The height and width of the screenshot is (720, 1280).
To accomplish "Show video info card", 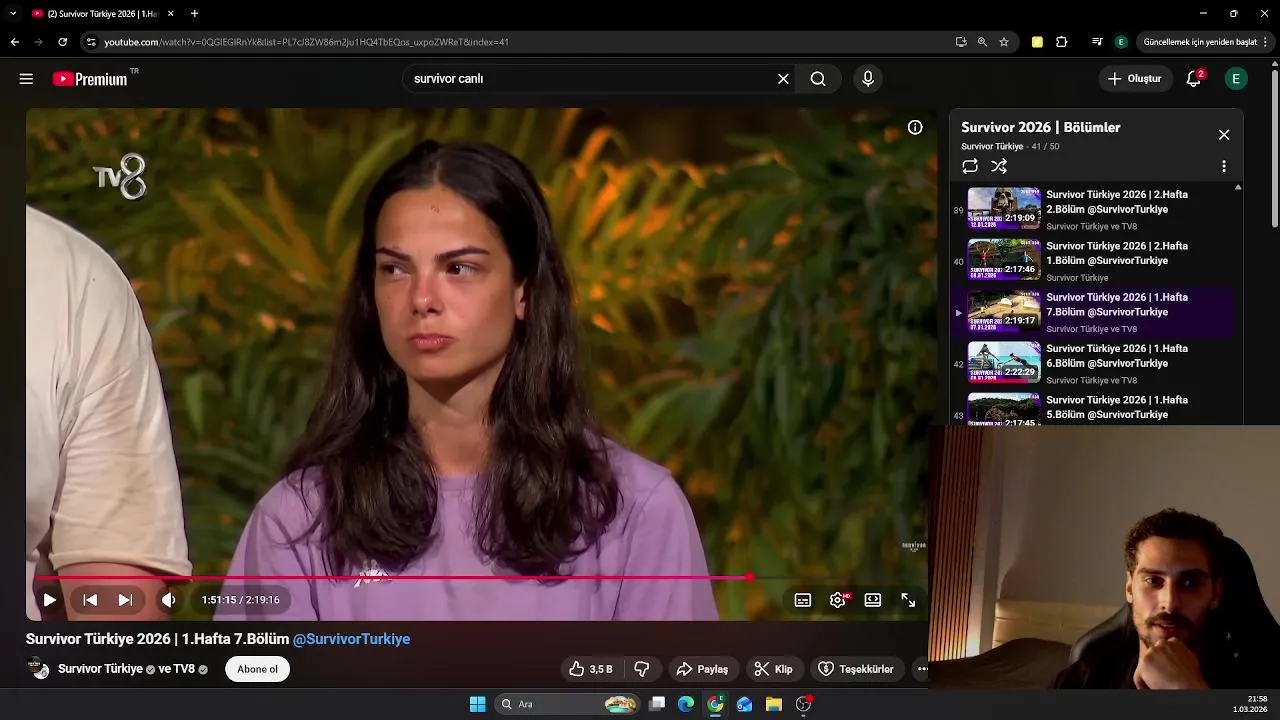I will [x=915, y=127].
